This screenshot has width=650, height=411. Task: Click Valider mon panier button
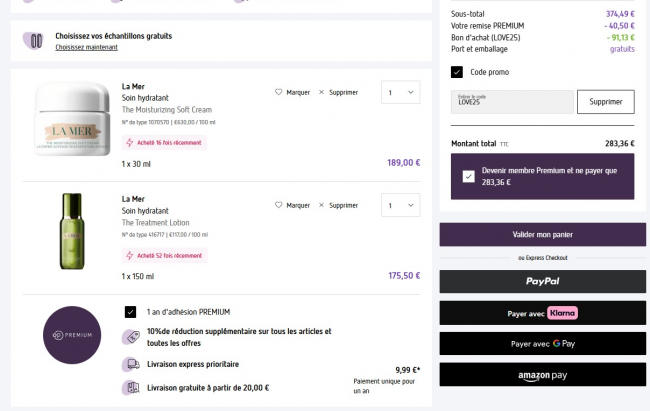(542, 234)
